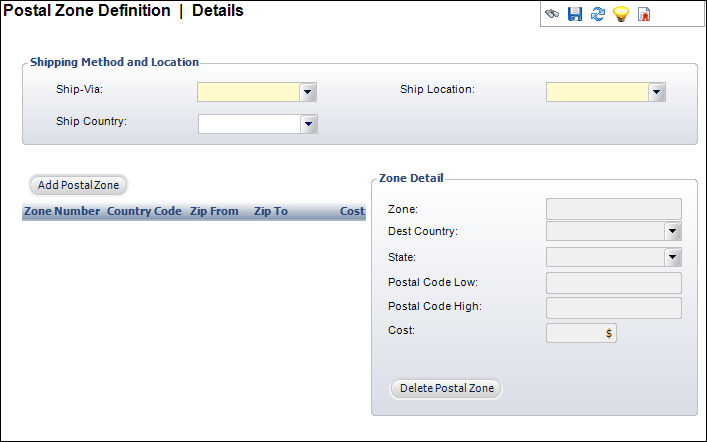707x442 pixels.
Task: Sort by the Zone Number column header
Action: click(x=62, y=212)
